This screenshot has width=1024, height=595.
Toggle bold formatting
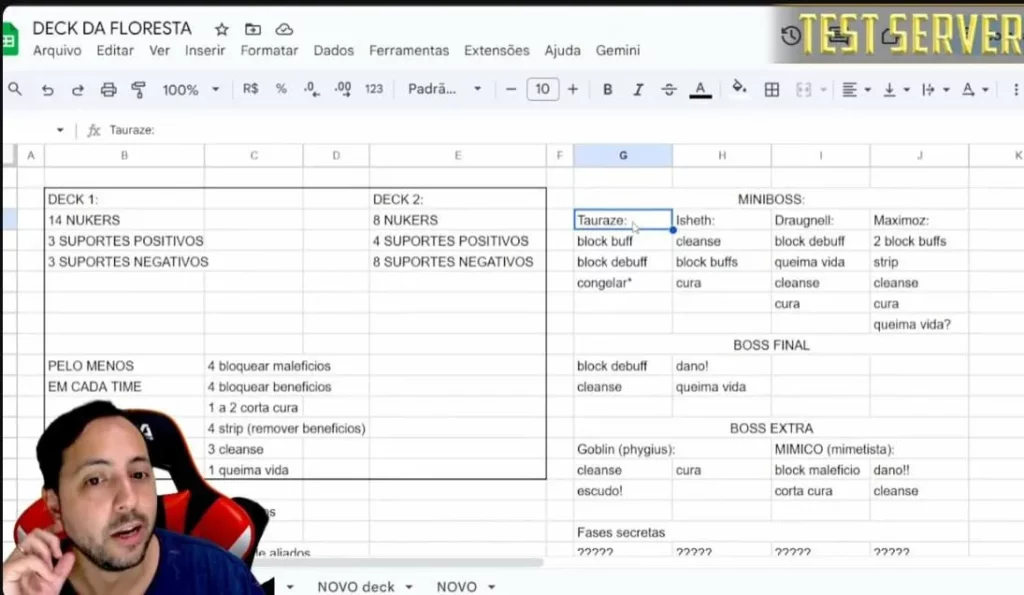(607, 89)
